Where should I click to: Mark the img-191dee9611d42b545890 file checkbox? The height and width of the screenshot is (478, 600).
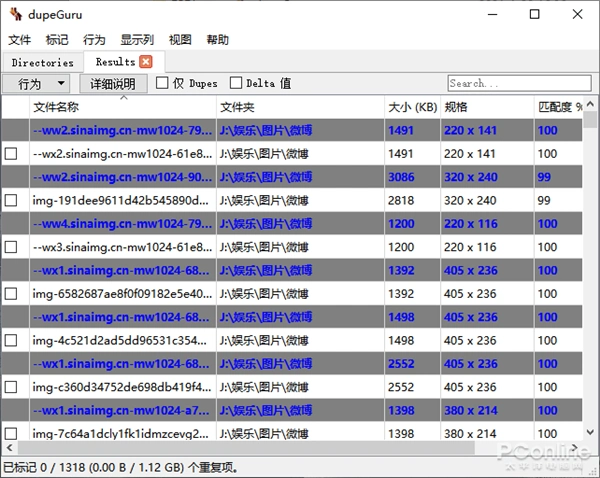11,201
